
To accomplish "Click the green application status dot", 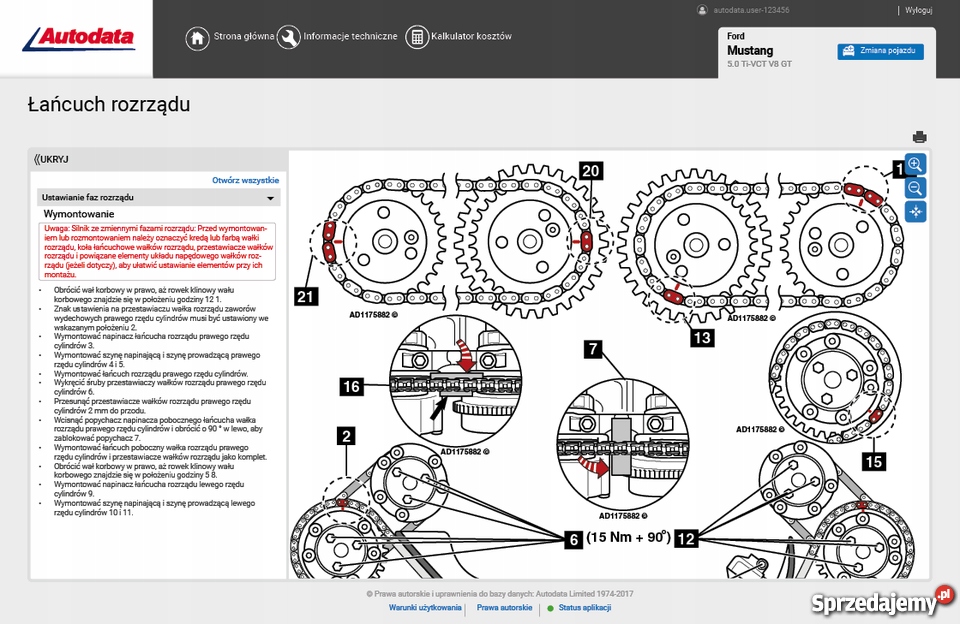I will click(550, 608).
